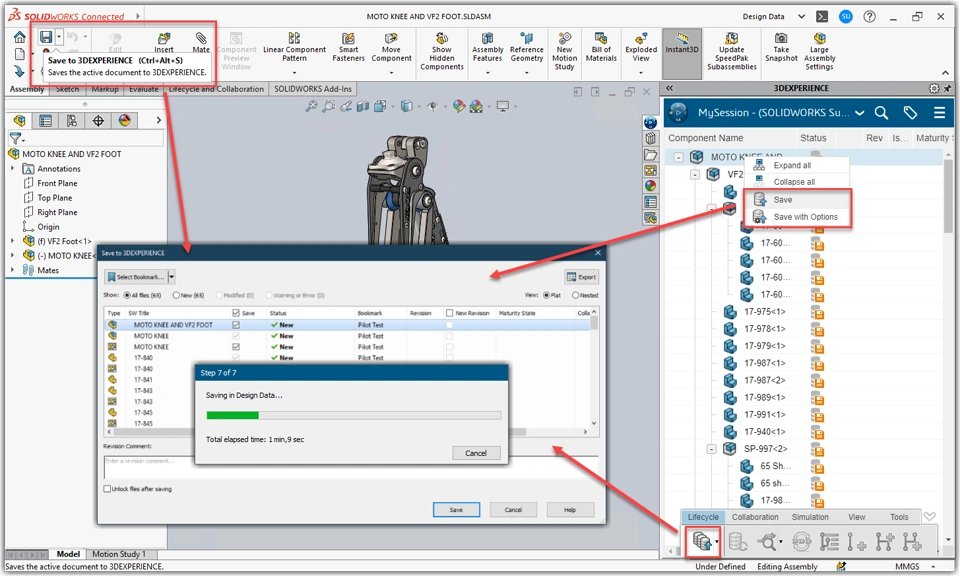Click Take Snapshot tool
This screenshot has height=576, width=960.
781,48
